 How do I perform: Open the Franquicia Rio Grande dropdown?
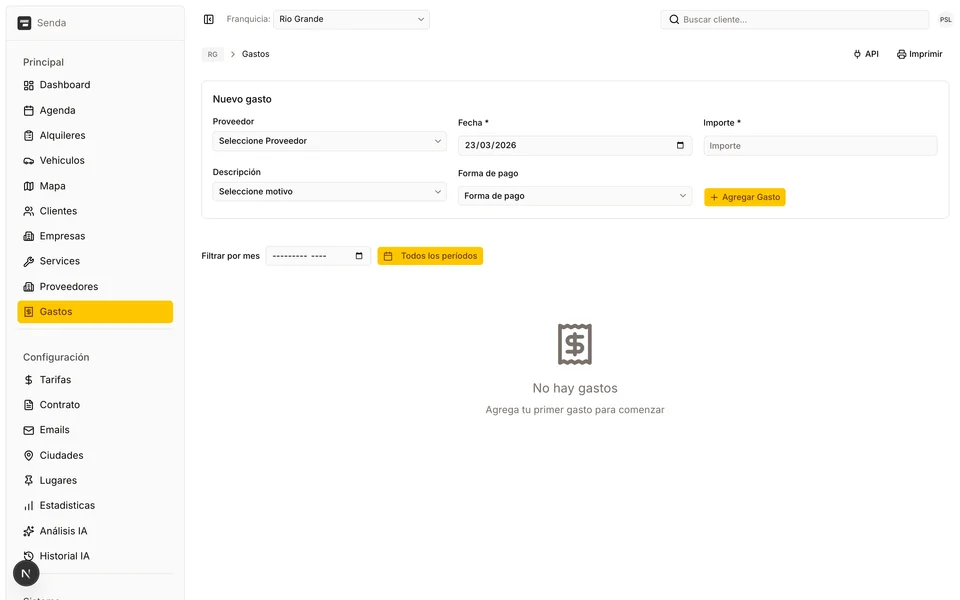(351, 19)
